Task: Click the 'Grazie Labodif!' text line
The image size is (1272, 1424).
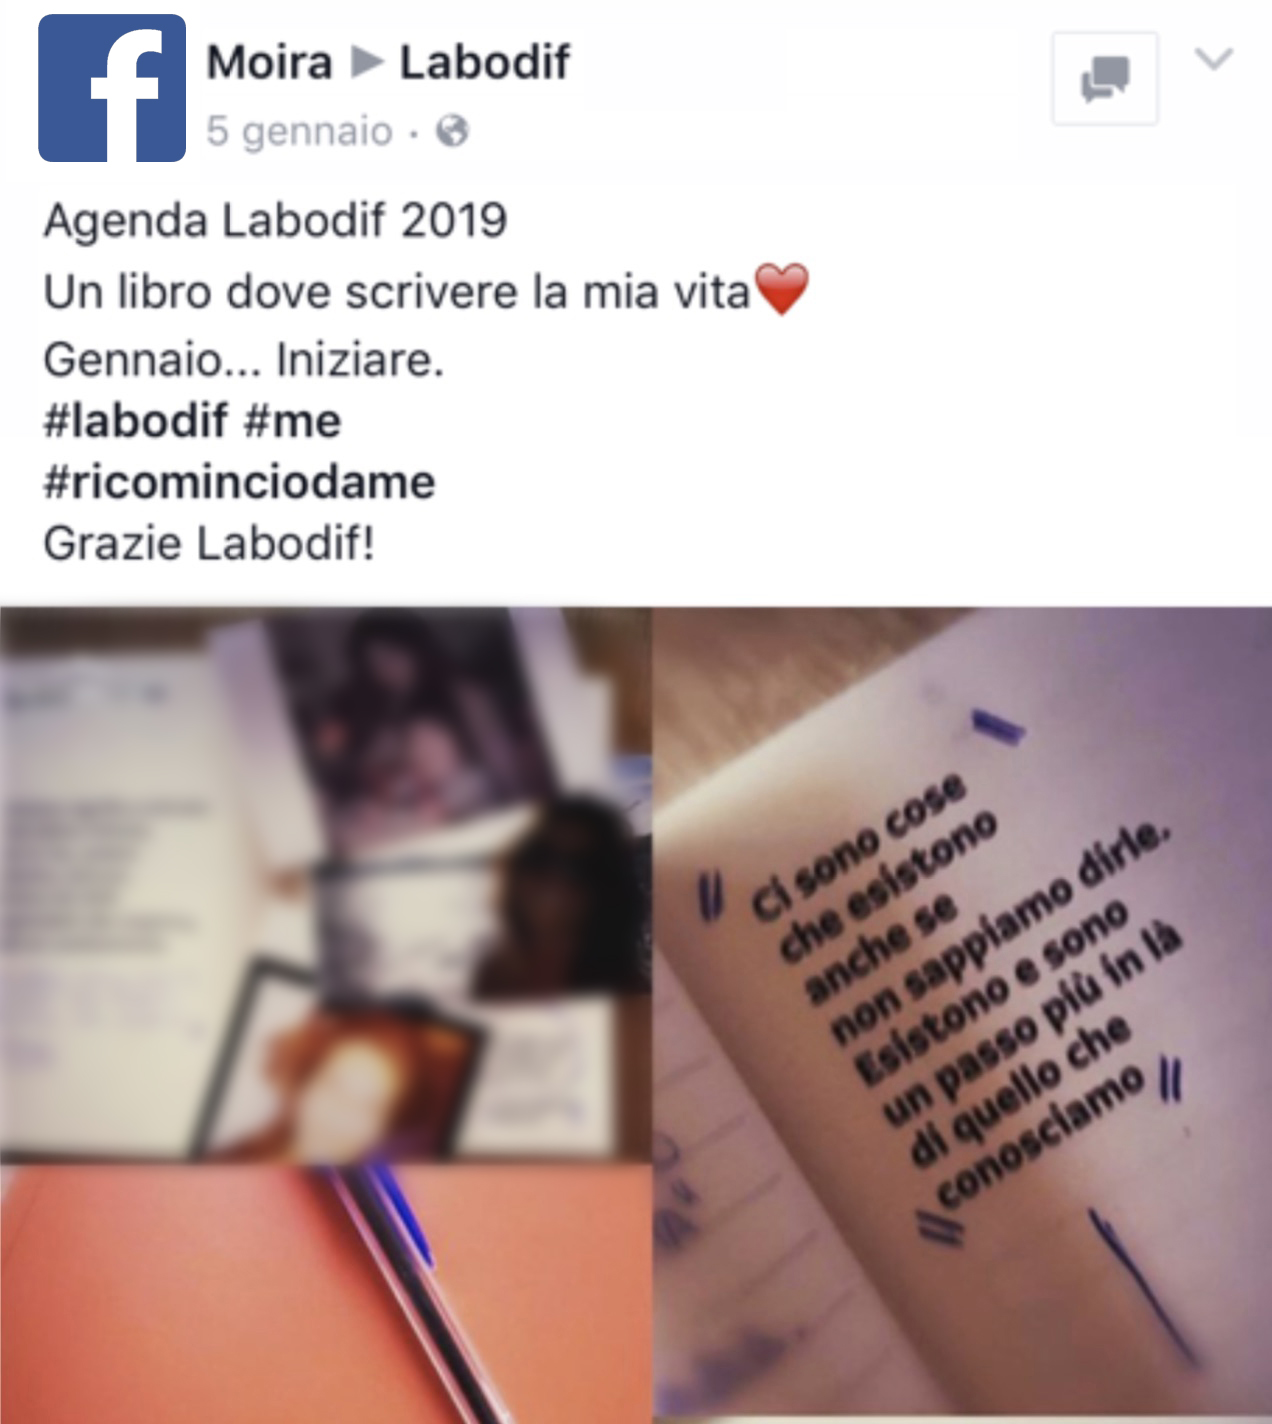Action: 209,543
